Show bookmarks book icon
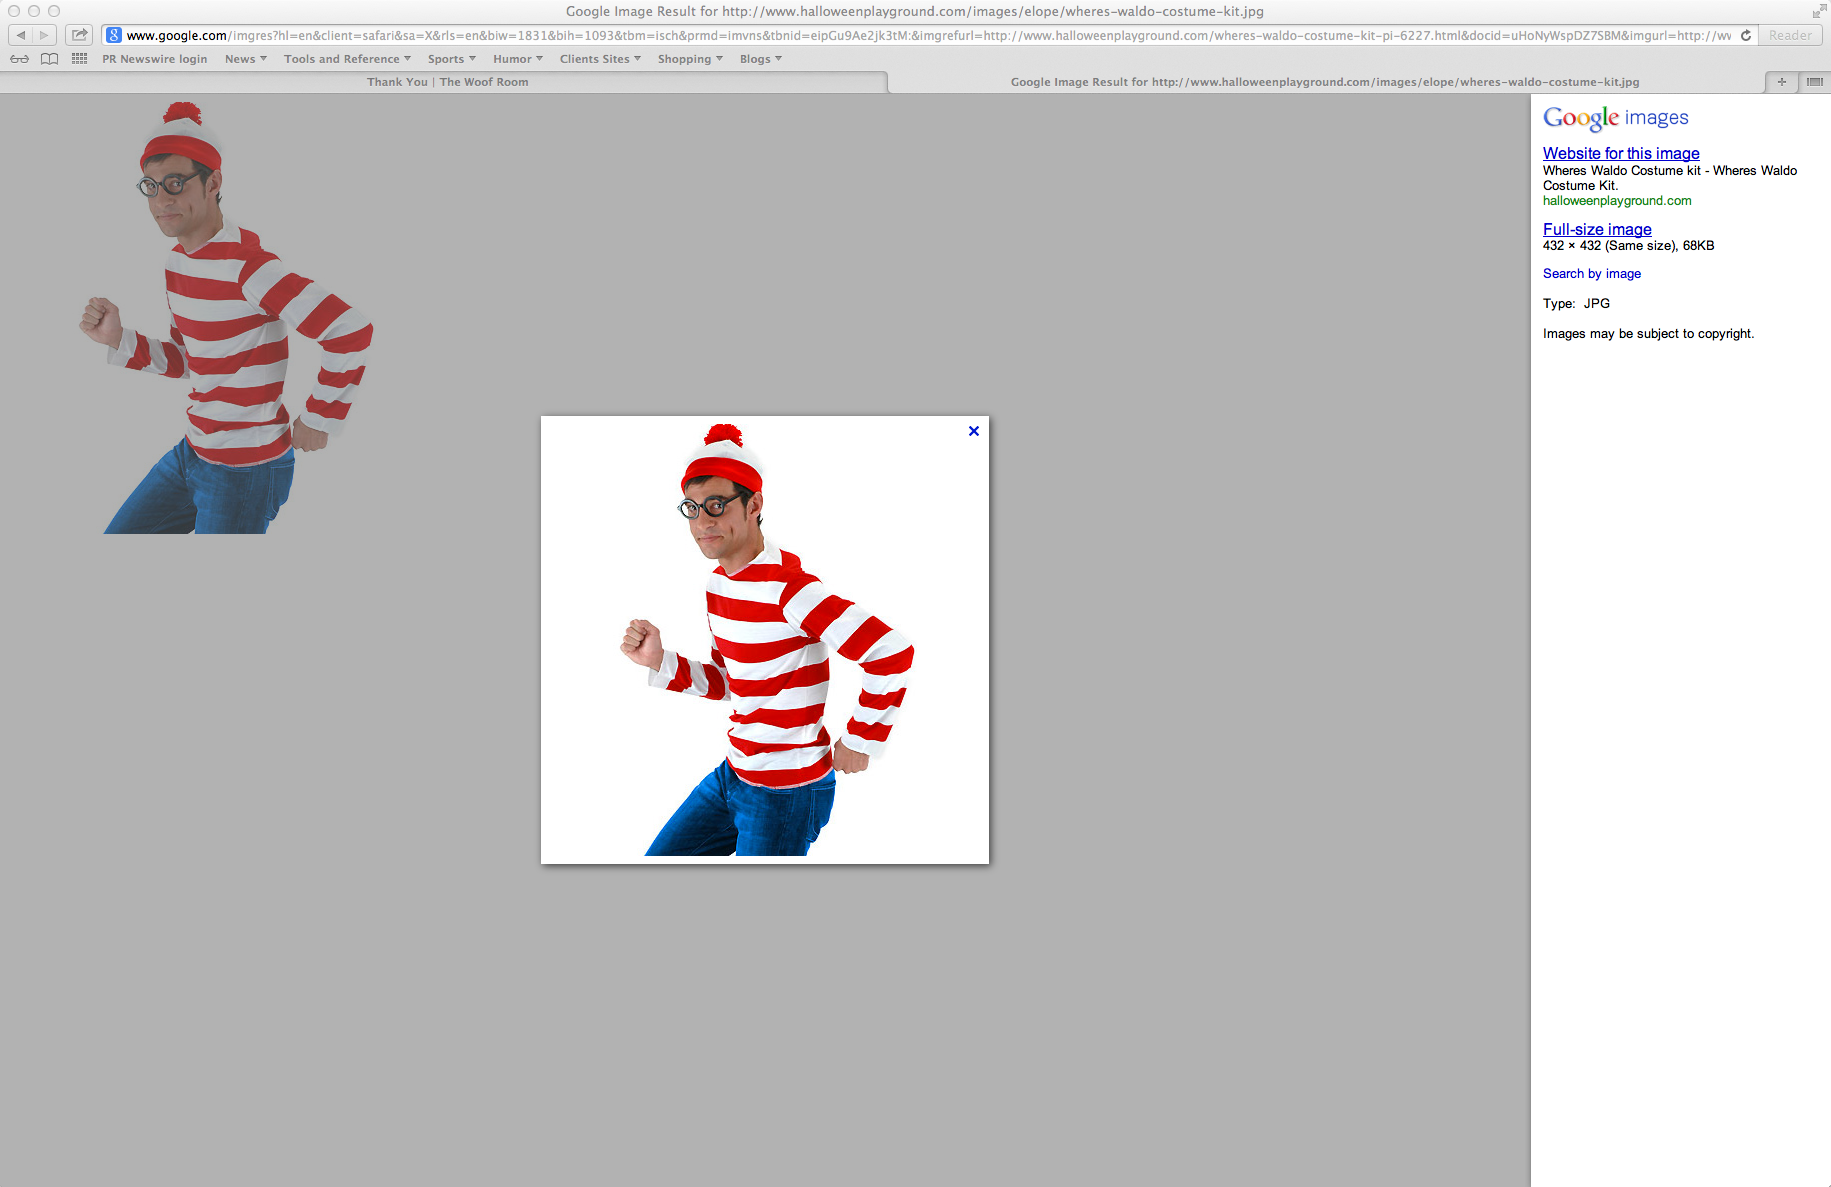The image size is (1831, 1187). coord(49,59)
